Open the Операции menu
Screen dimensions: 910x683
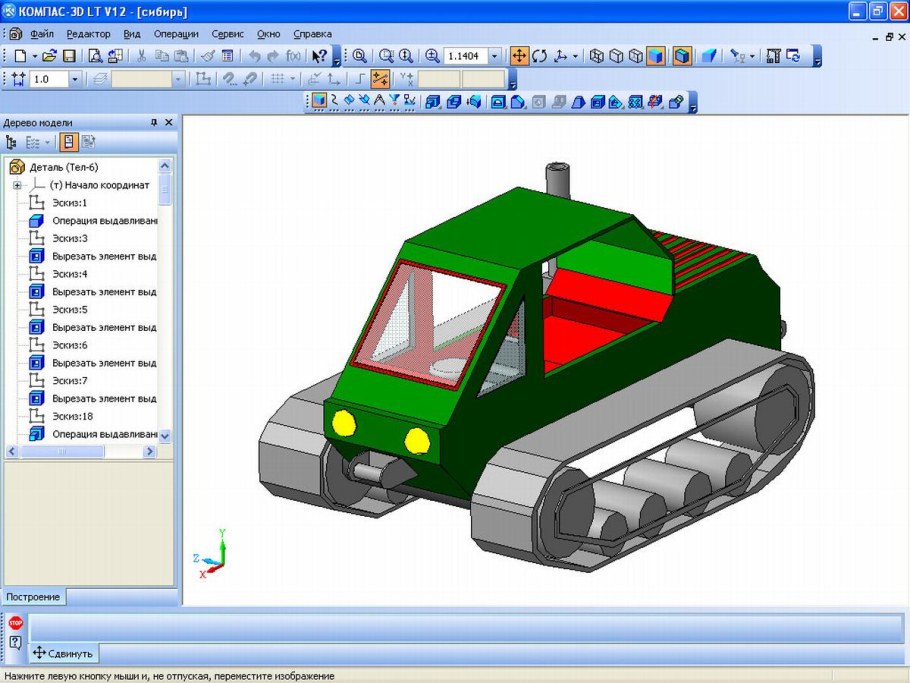[x=176, y=33]
